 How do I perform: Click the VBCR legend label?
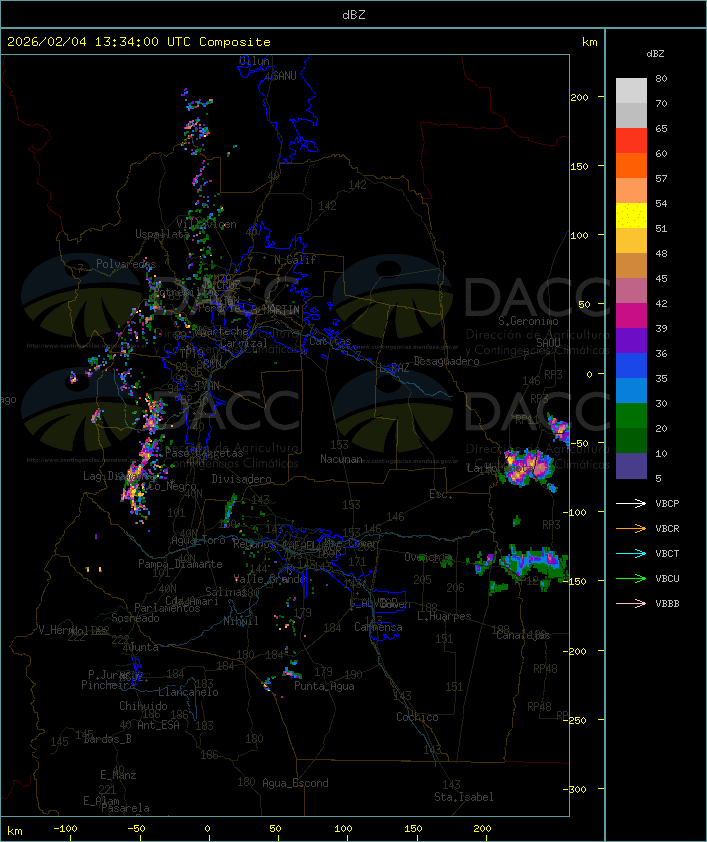pos(667,528)
